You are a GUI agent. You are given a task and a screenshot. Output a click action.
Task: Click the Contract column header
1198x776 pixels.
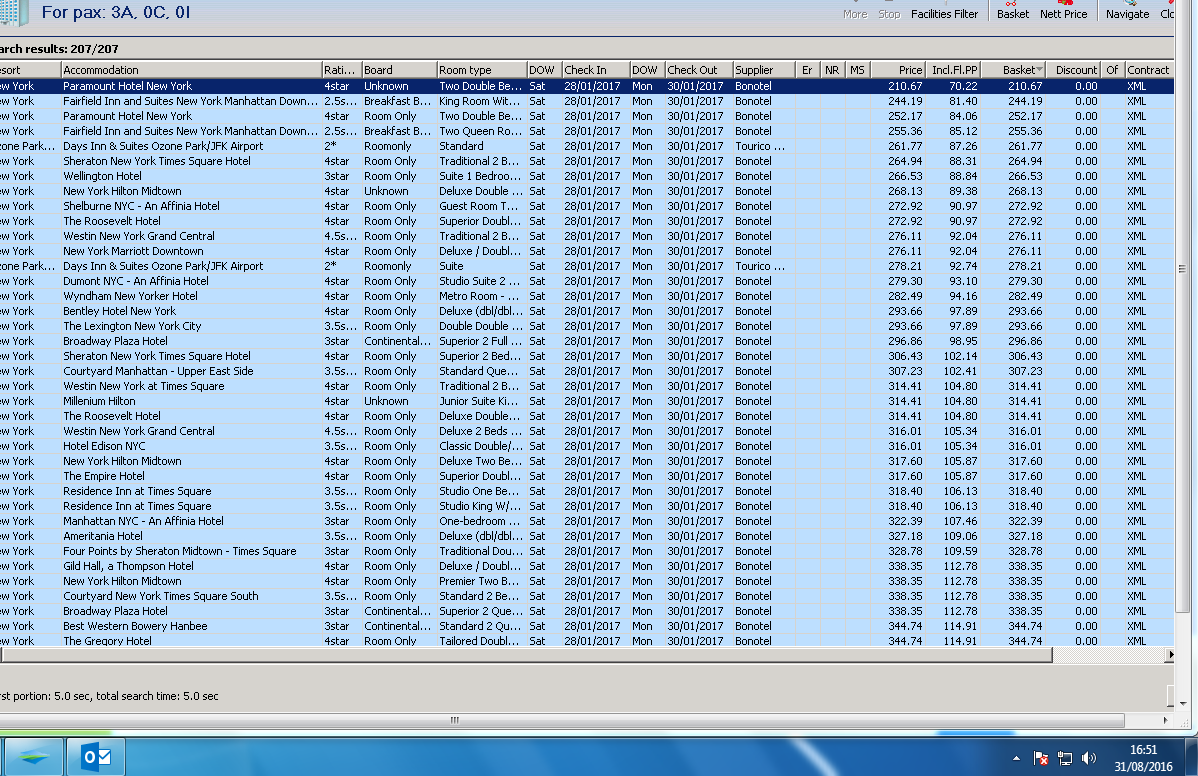click(x=1148, y=70)
